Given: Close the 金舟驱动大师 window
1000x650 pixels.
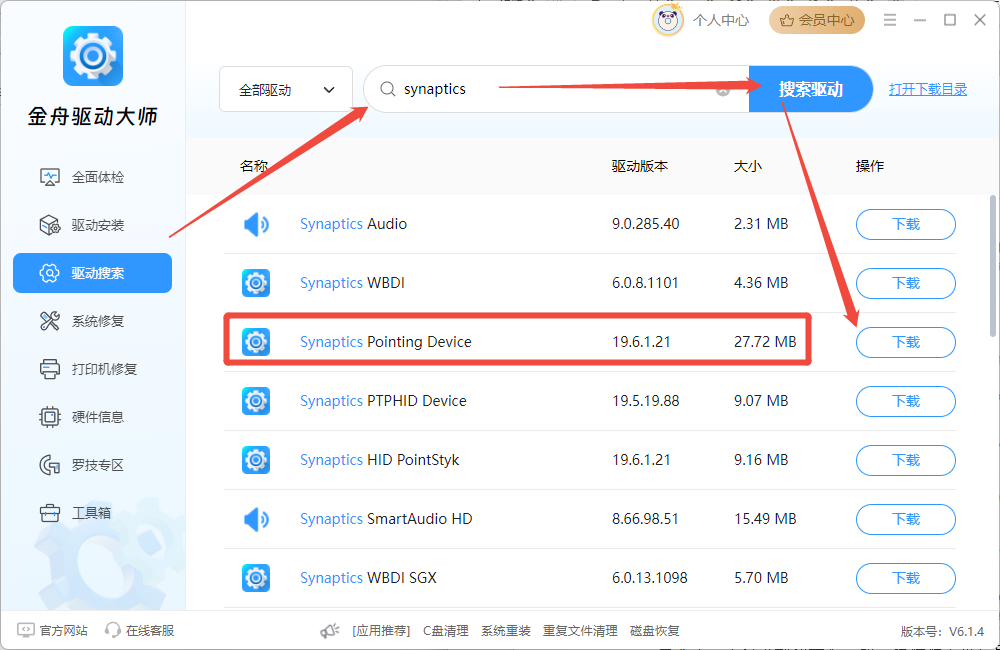Looking at the screenshot, I should [x=980, y=20].
